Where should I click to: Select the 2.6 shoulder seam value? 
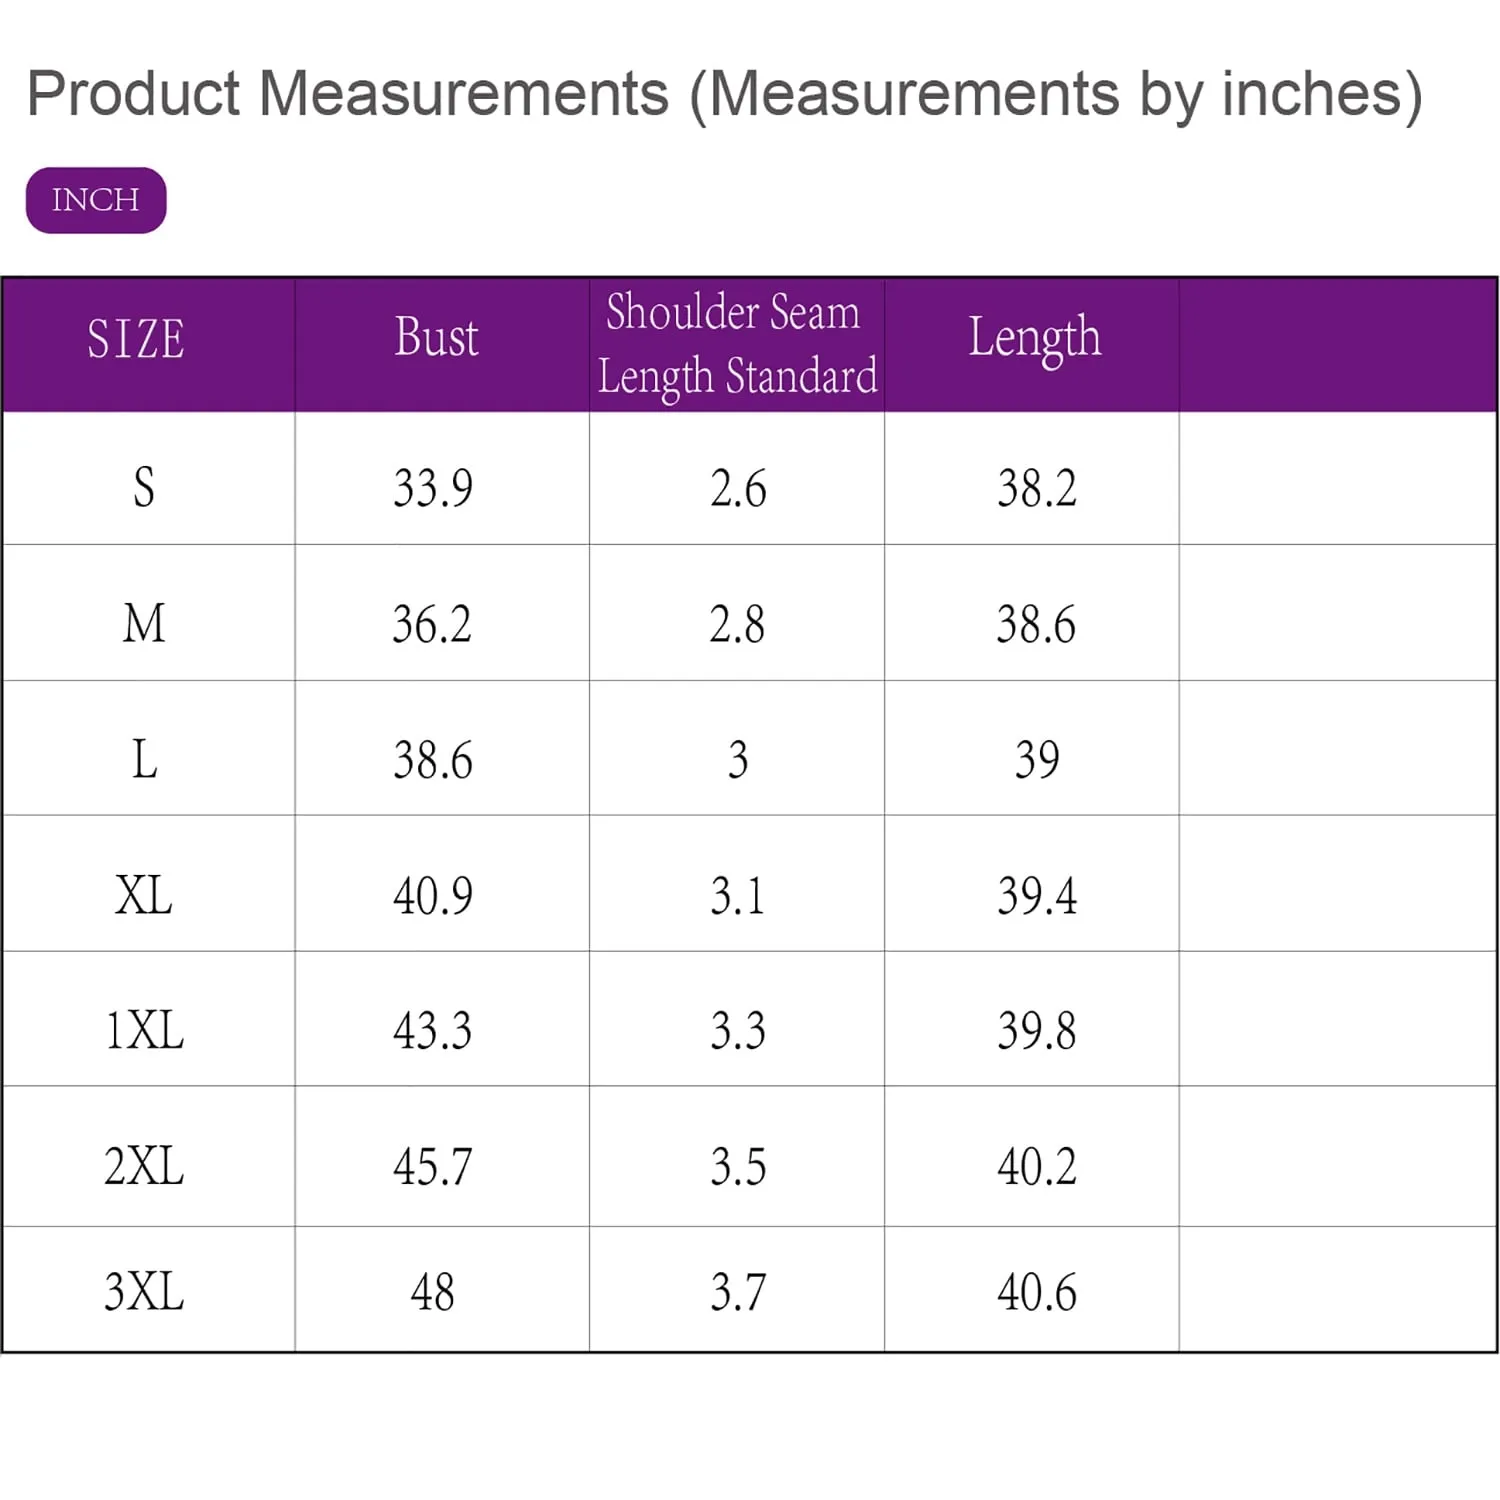[738, 488]
